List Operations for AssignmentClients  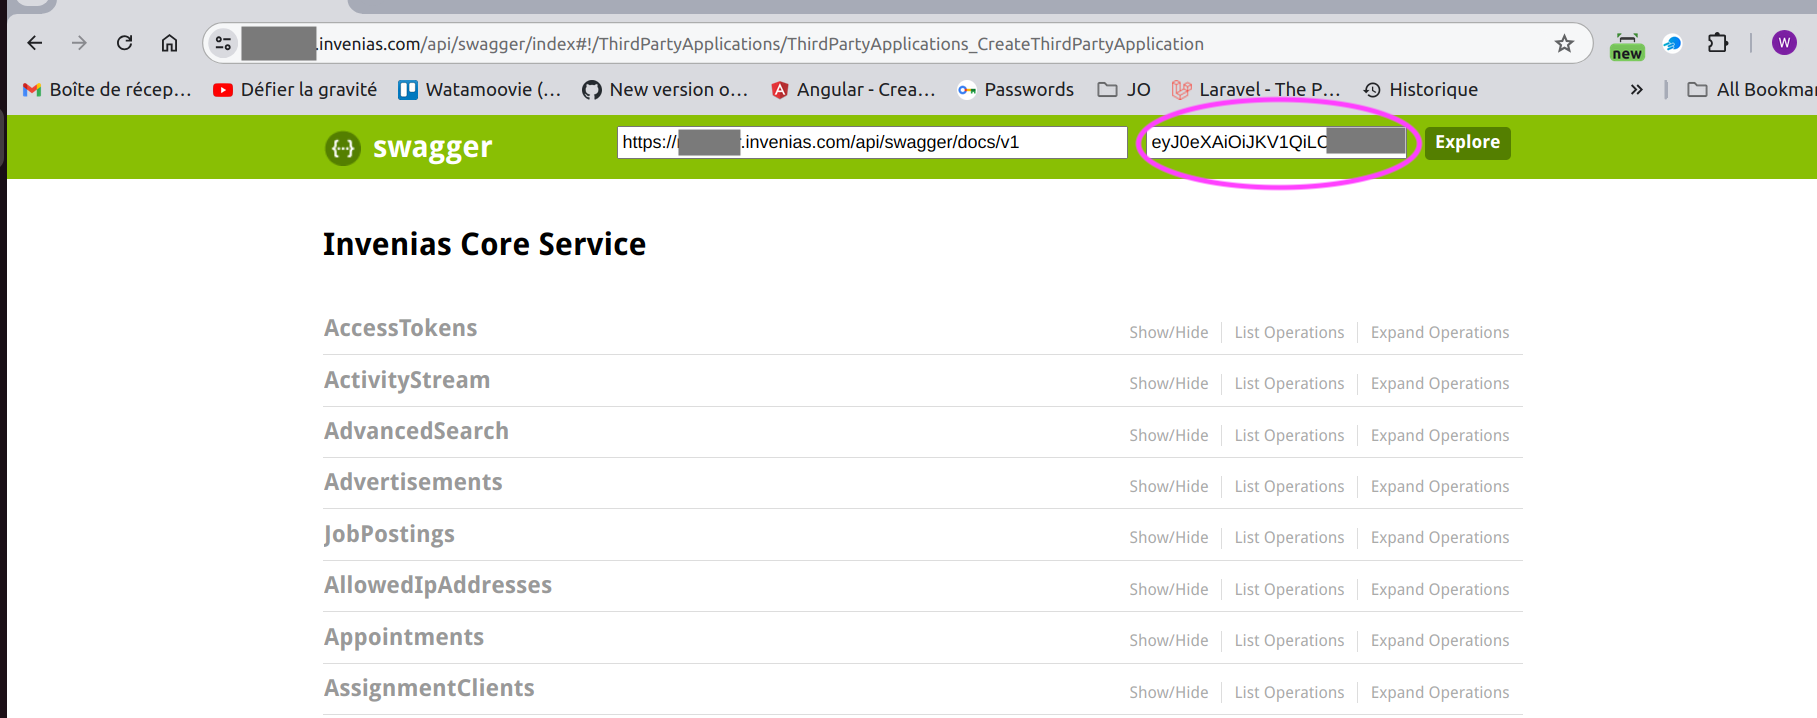tap(1289, 692)
